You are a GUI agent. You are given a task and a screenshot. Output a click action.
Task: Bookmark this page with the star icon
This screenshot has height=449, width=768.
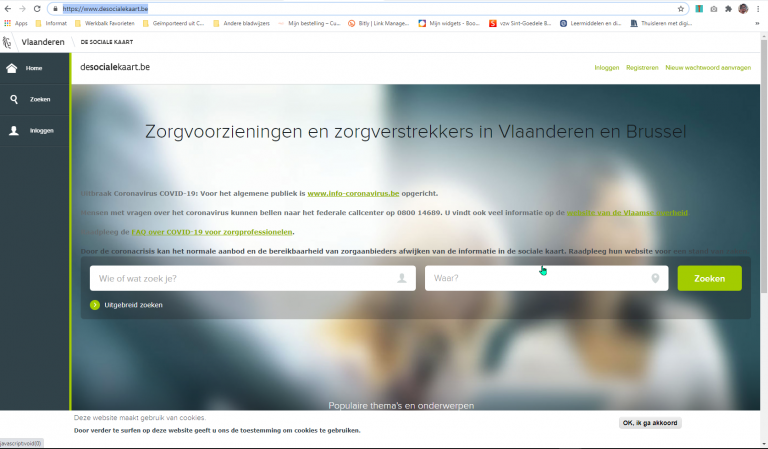click(x=681, y=9)
